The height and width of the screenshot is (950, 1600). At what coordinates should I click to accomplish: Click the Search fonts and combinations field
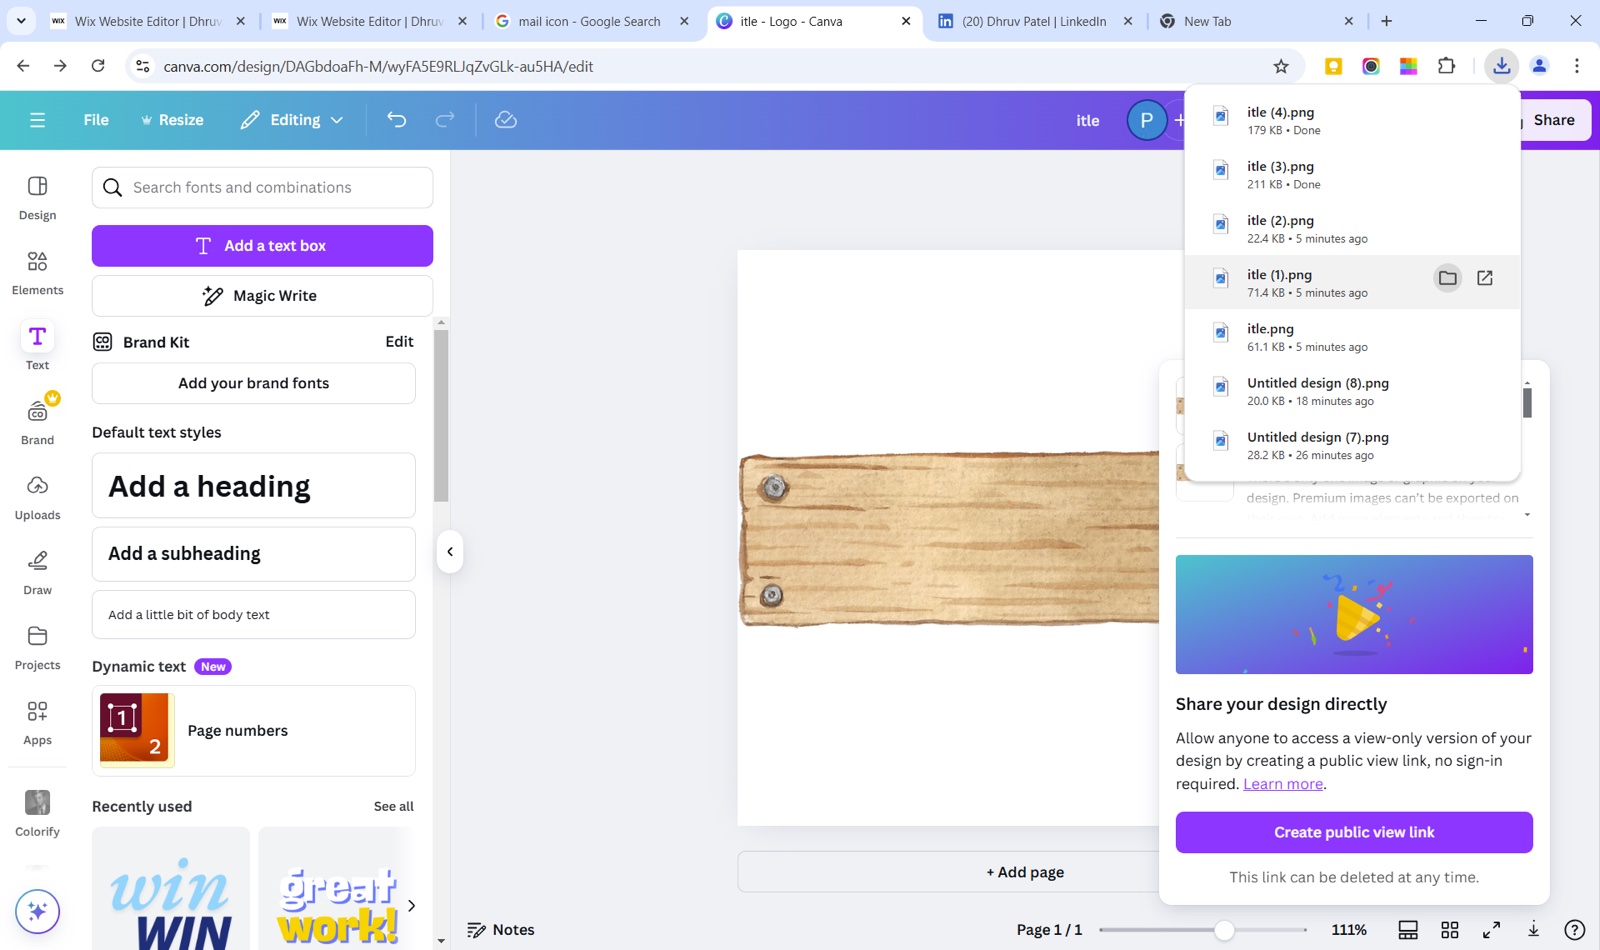[262, 188]
